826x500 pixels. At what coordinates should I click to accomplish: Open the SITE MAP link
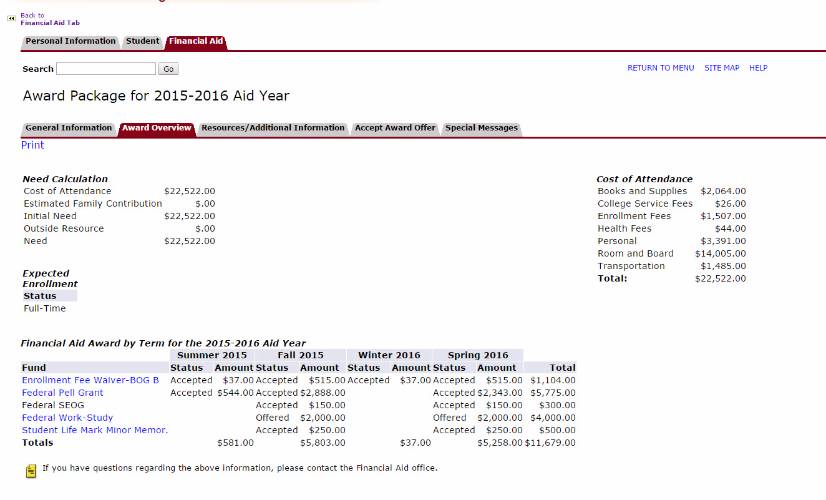coord(721,68)
